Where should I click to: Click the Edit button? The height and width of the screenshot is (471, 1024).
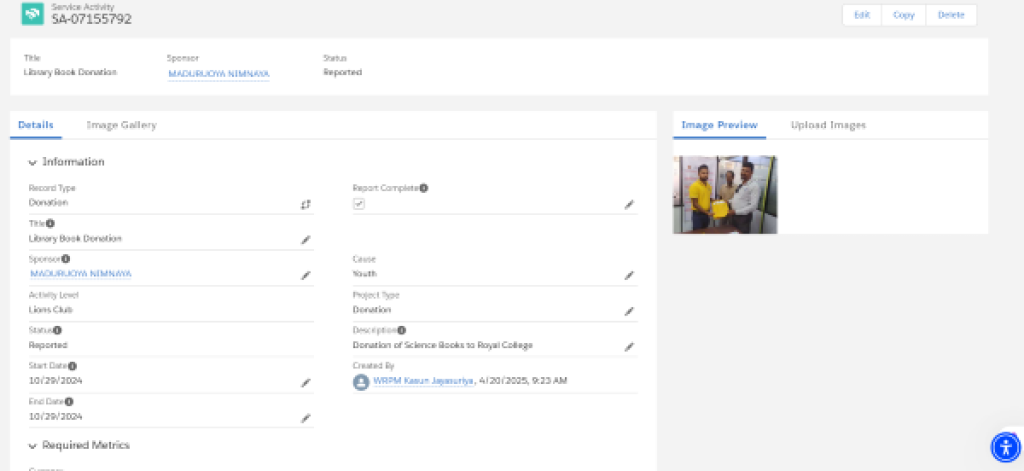tap(862, 15)
